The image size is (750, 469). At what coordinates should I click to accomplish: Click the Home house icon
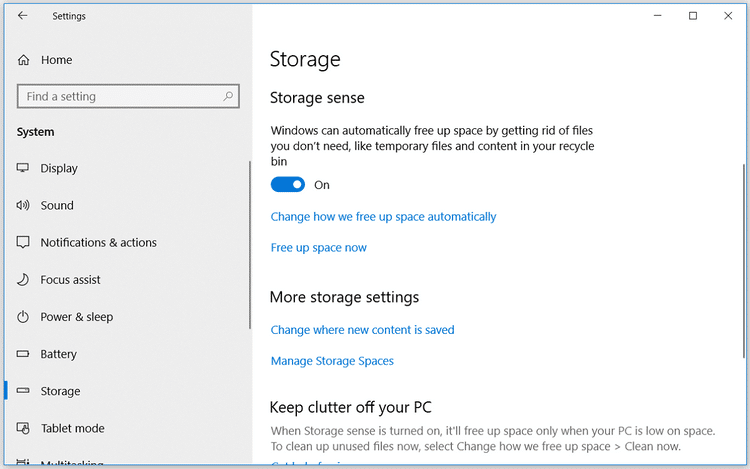click(23, 60)
